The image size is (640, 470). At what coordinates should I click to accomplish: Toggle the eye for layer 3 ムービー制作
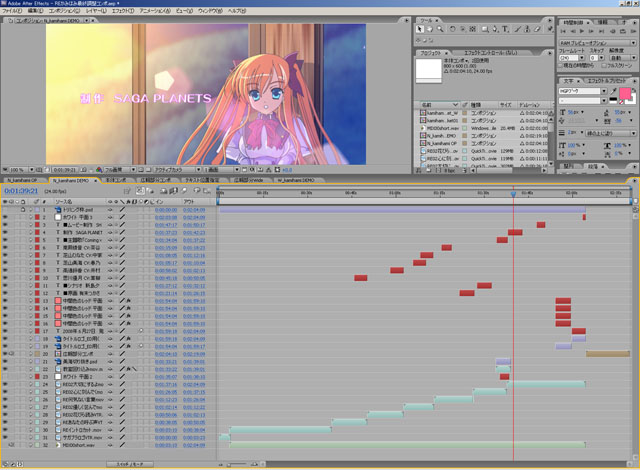pos(5,225)
